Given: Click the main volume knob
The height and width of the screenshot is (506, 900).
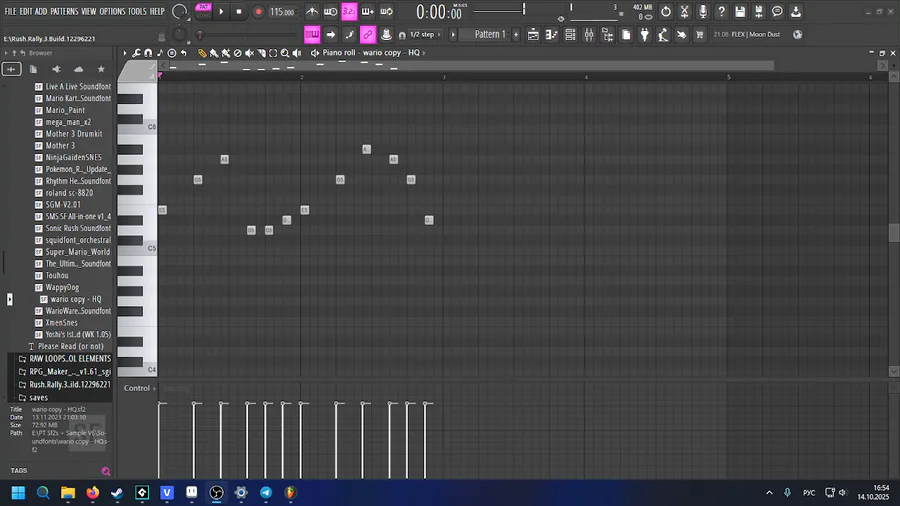Looking at the screenshot, I should [180, 11].
